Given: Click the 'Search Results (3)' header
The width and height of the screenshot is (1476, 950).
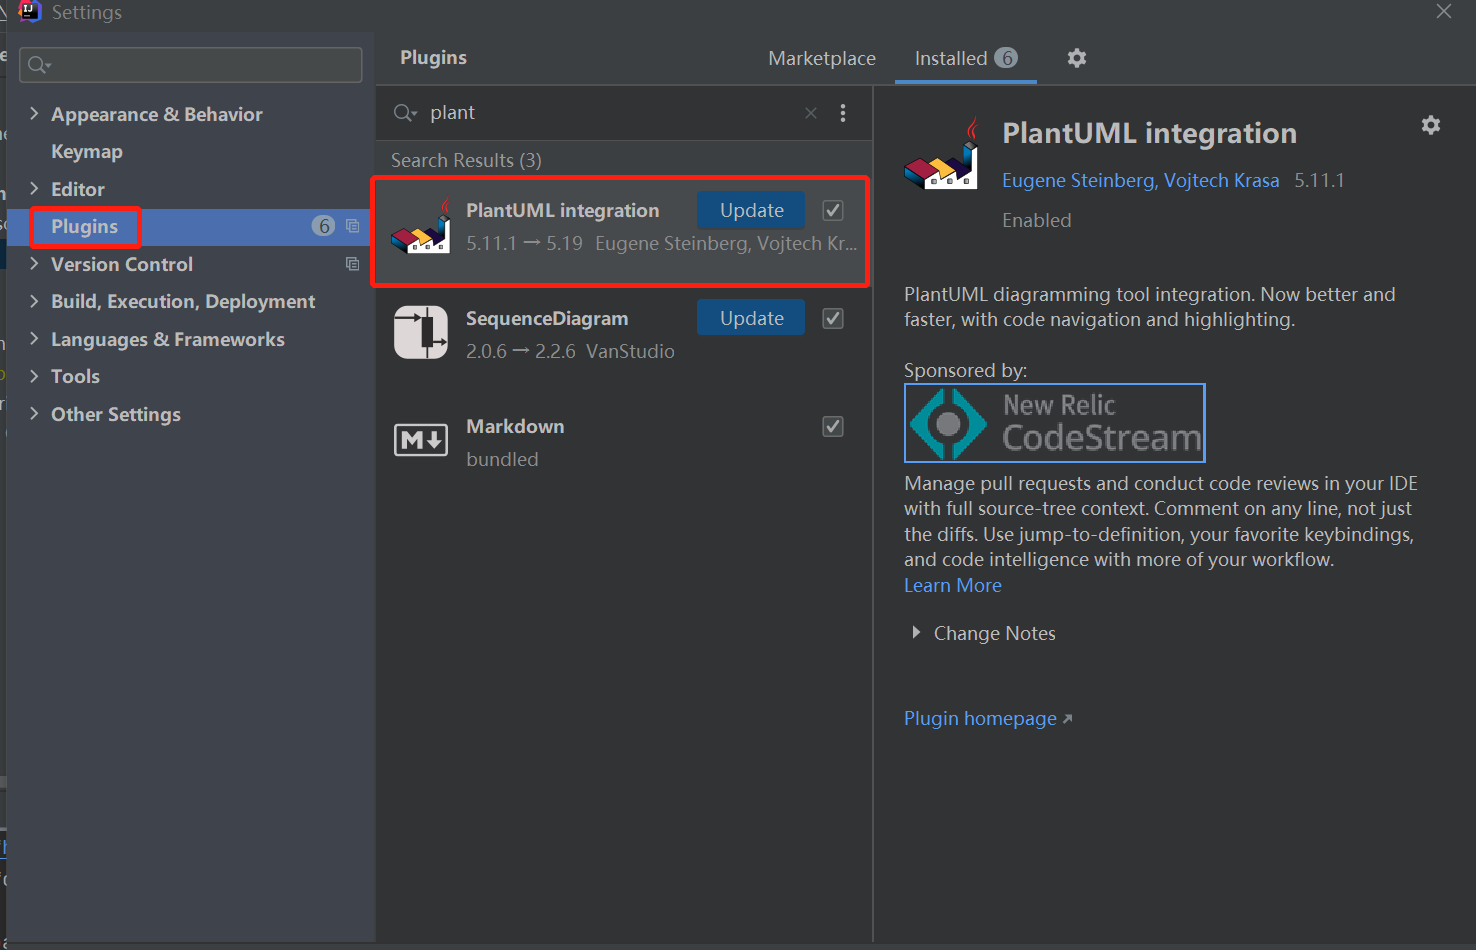Looking at the screenshot, I should tap(466, 160).
